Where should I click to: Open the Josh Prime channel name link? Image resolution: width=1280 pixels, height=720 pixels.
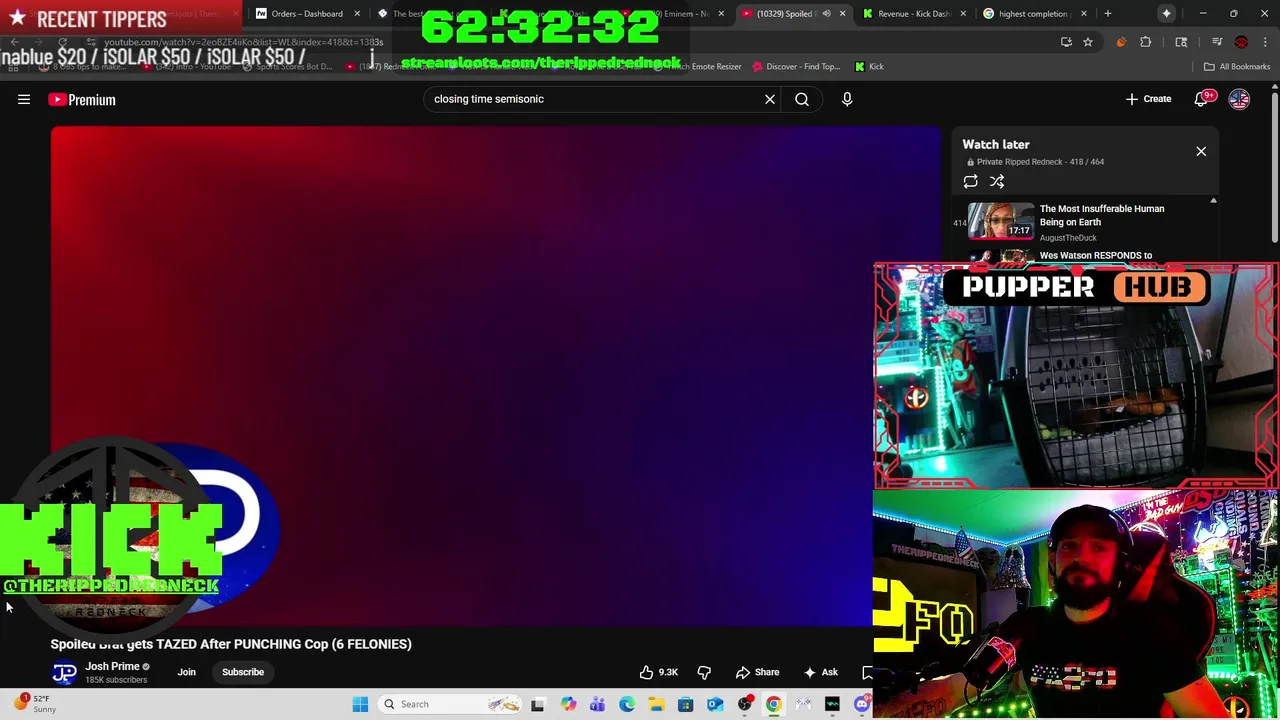pos(112,666)
